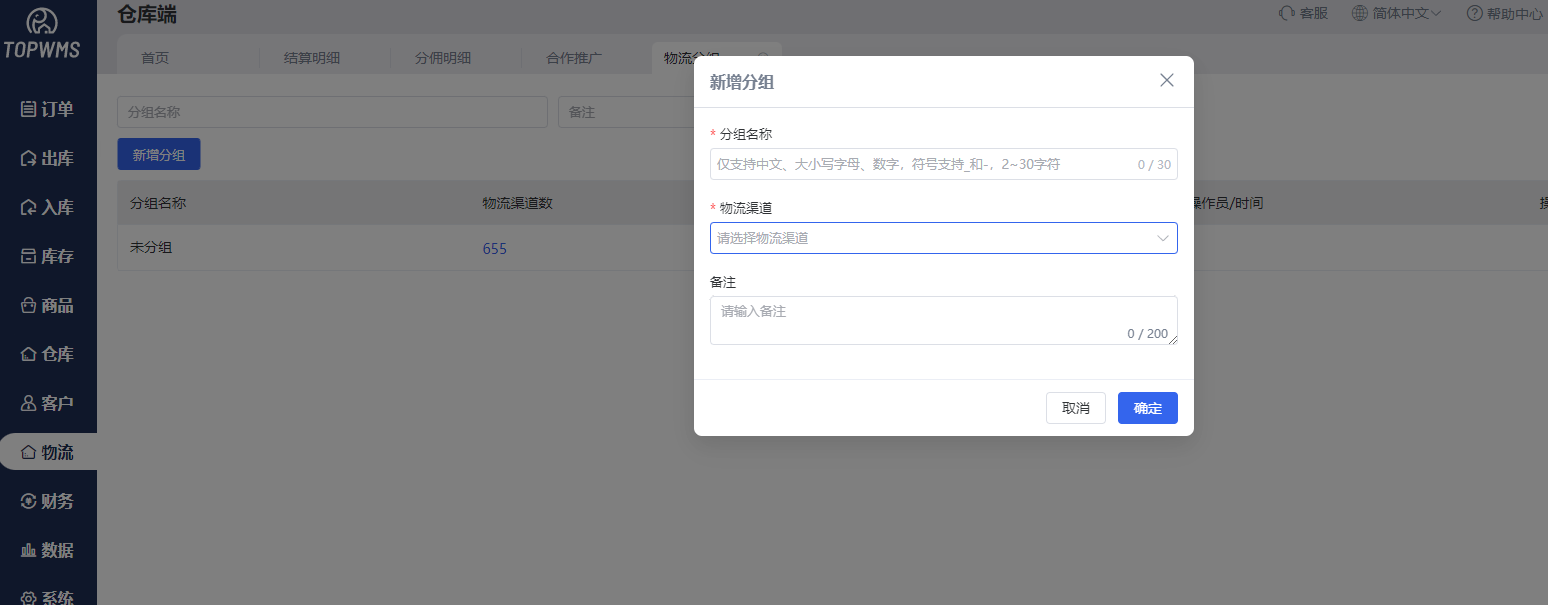Open the 客户 sidebar menu
This screenshot has height=605, width=1548.
(x=47, y=403)
